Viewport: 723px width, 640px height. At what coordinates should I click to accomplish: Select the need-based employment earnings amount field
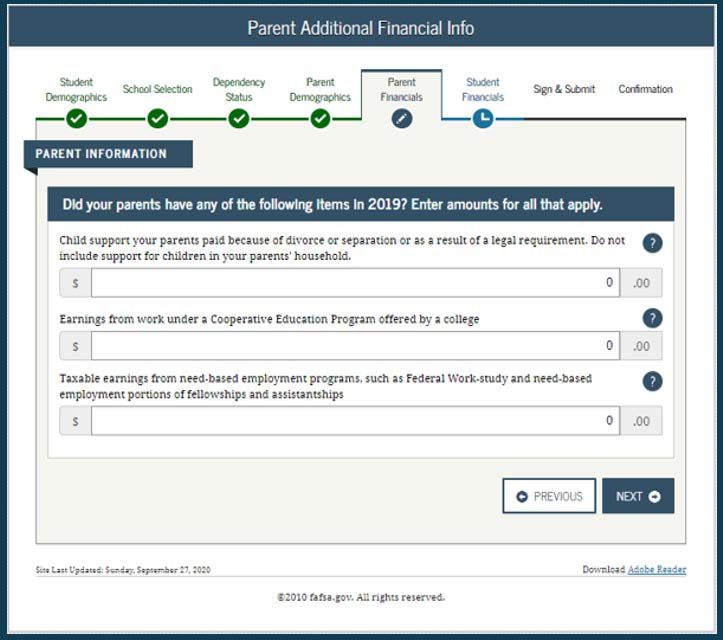356,421
